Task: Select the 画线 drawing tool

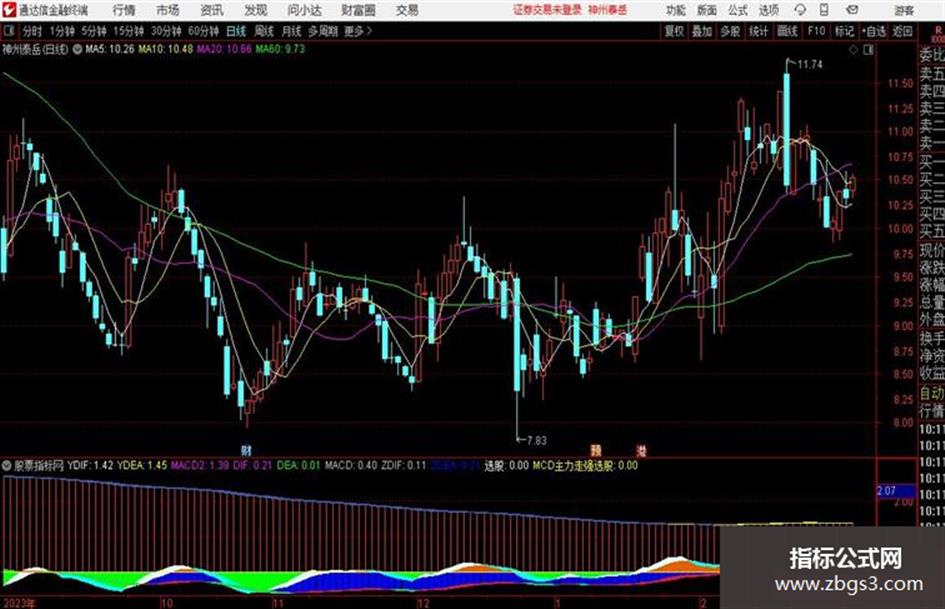Action: [x=787, y=31]
